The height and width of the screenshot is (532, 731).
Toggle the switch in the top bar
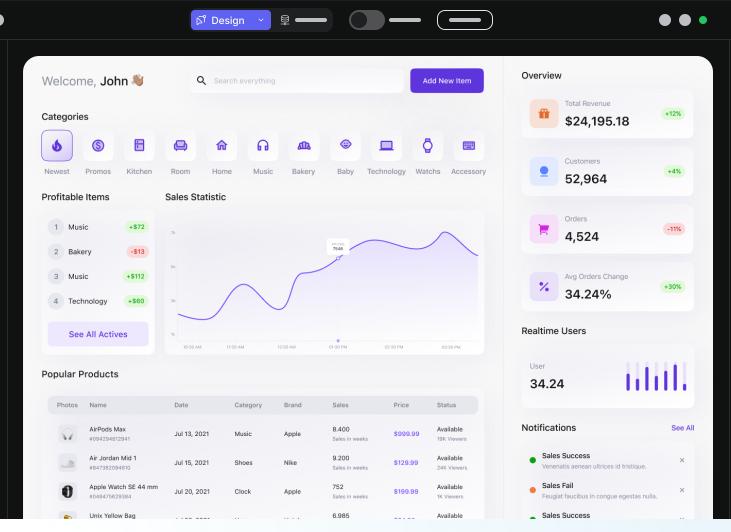pos(367,20)
